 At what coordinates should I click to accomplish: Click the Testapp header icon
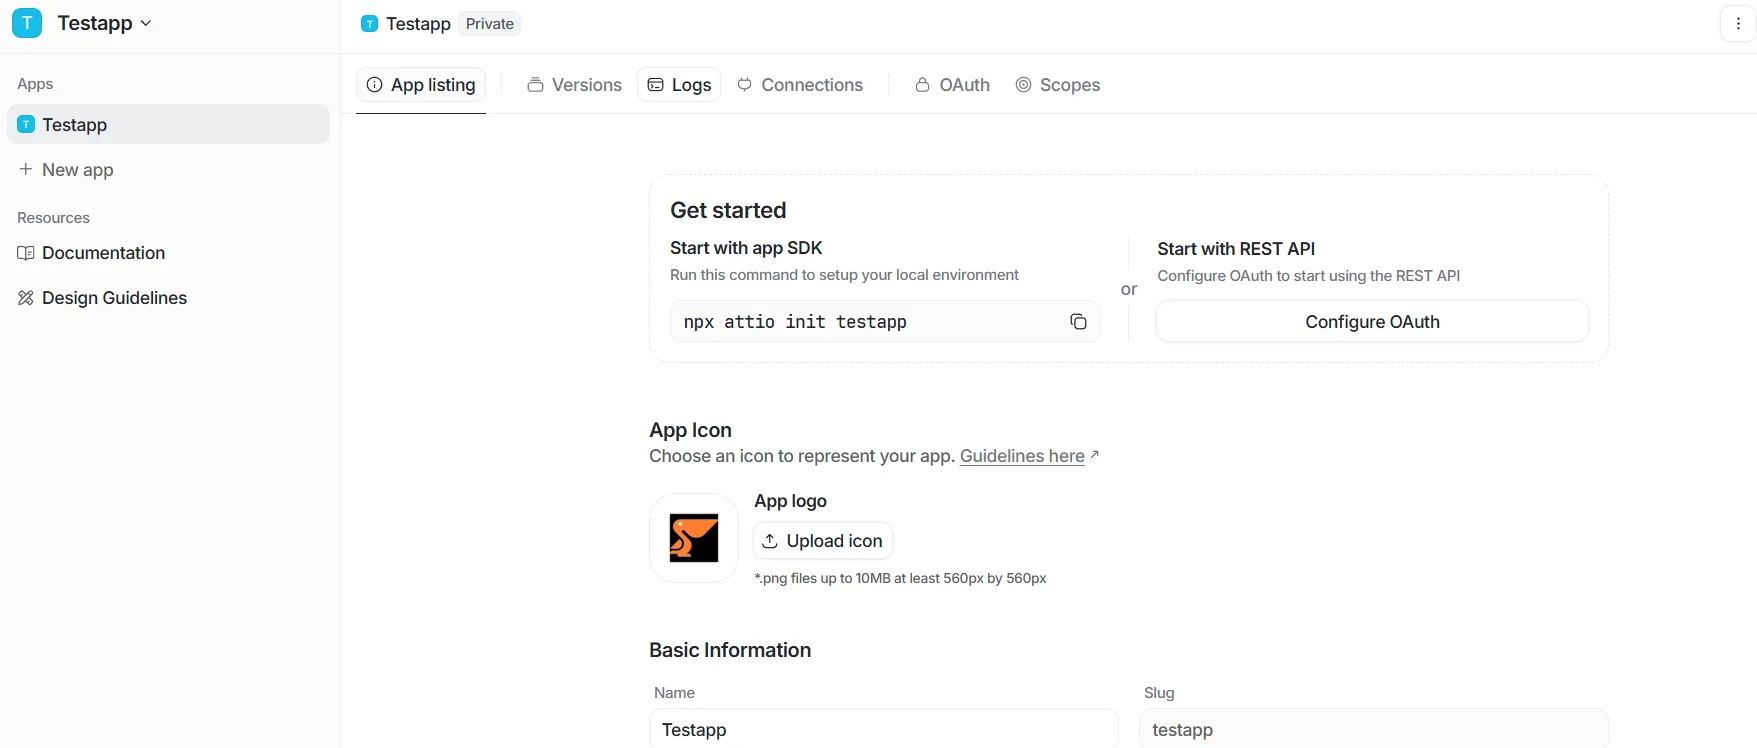click(369, 24)
